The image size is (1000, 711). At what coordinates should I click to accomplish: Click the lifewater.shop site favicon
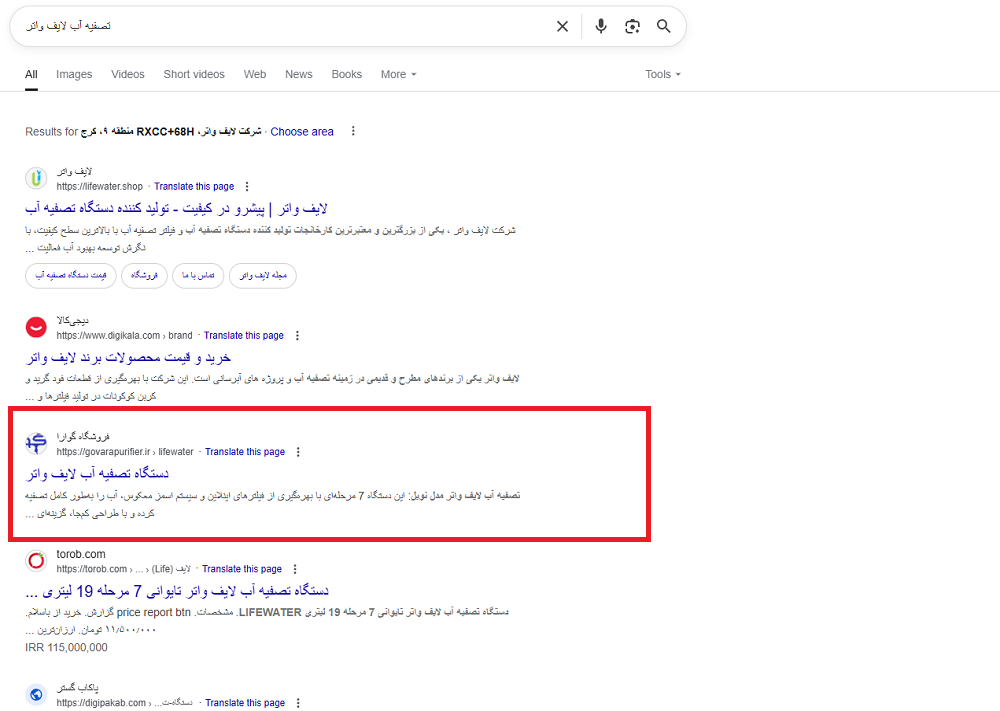[36, 179]
